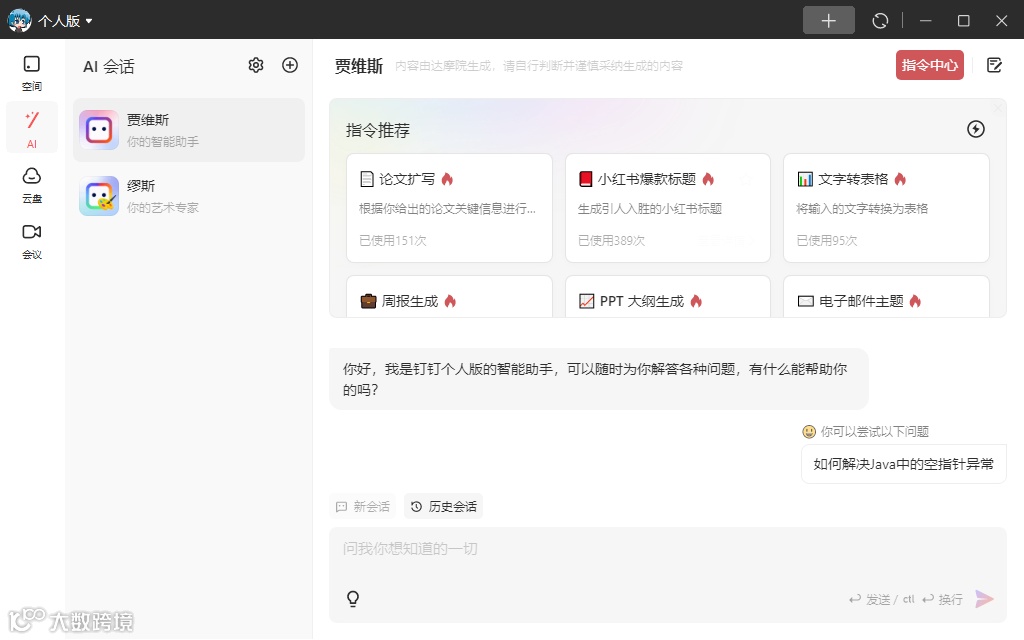This screenshot has height=640, width=1024.
Task: Click the lightning icon in 指令推荐
Action: pos(975,129)
